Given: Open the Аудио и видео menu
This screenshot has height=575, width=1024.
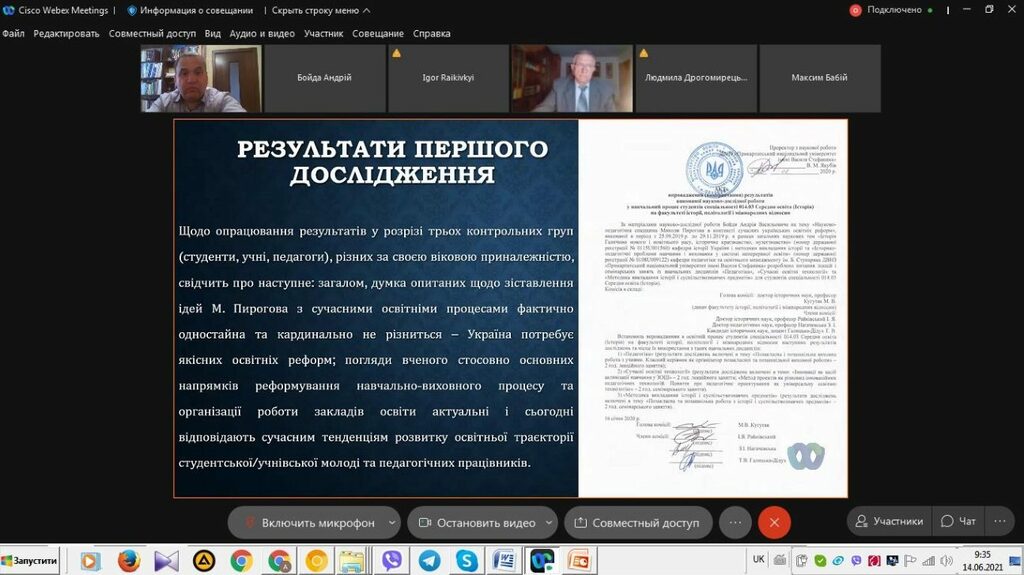Looking at the screenshot, I should coord(262,33).
